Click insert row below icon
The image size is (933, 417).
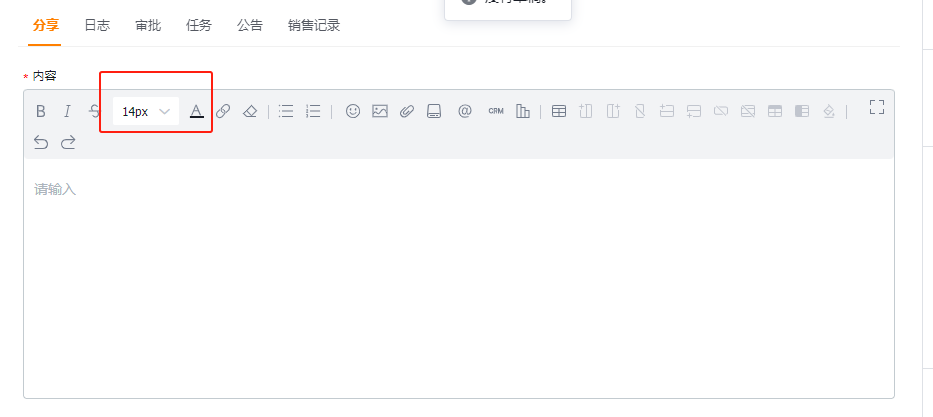click(x=694, y=111)
